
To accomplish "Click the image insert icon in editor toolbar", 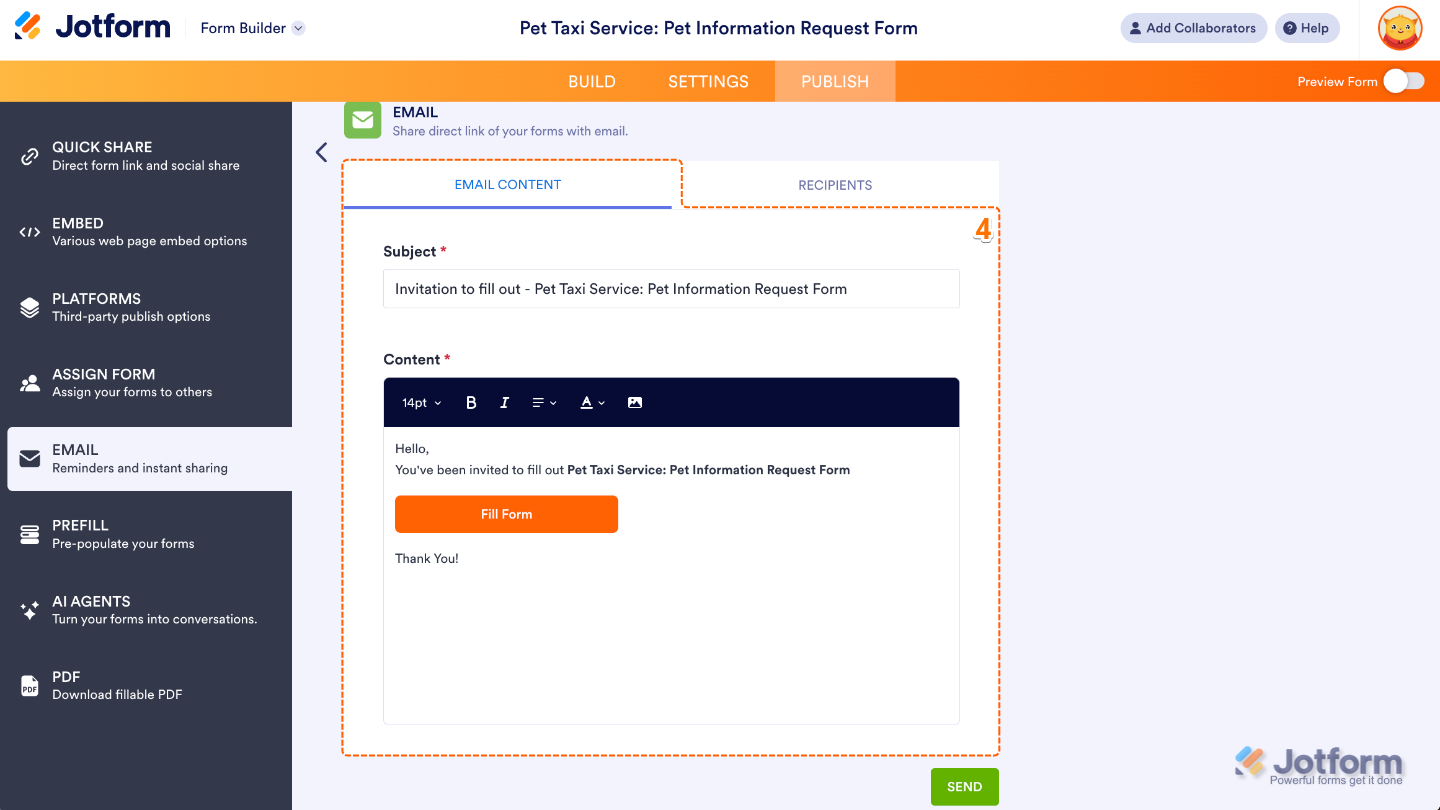I will click(635, 402).
